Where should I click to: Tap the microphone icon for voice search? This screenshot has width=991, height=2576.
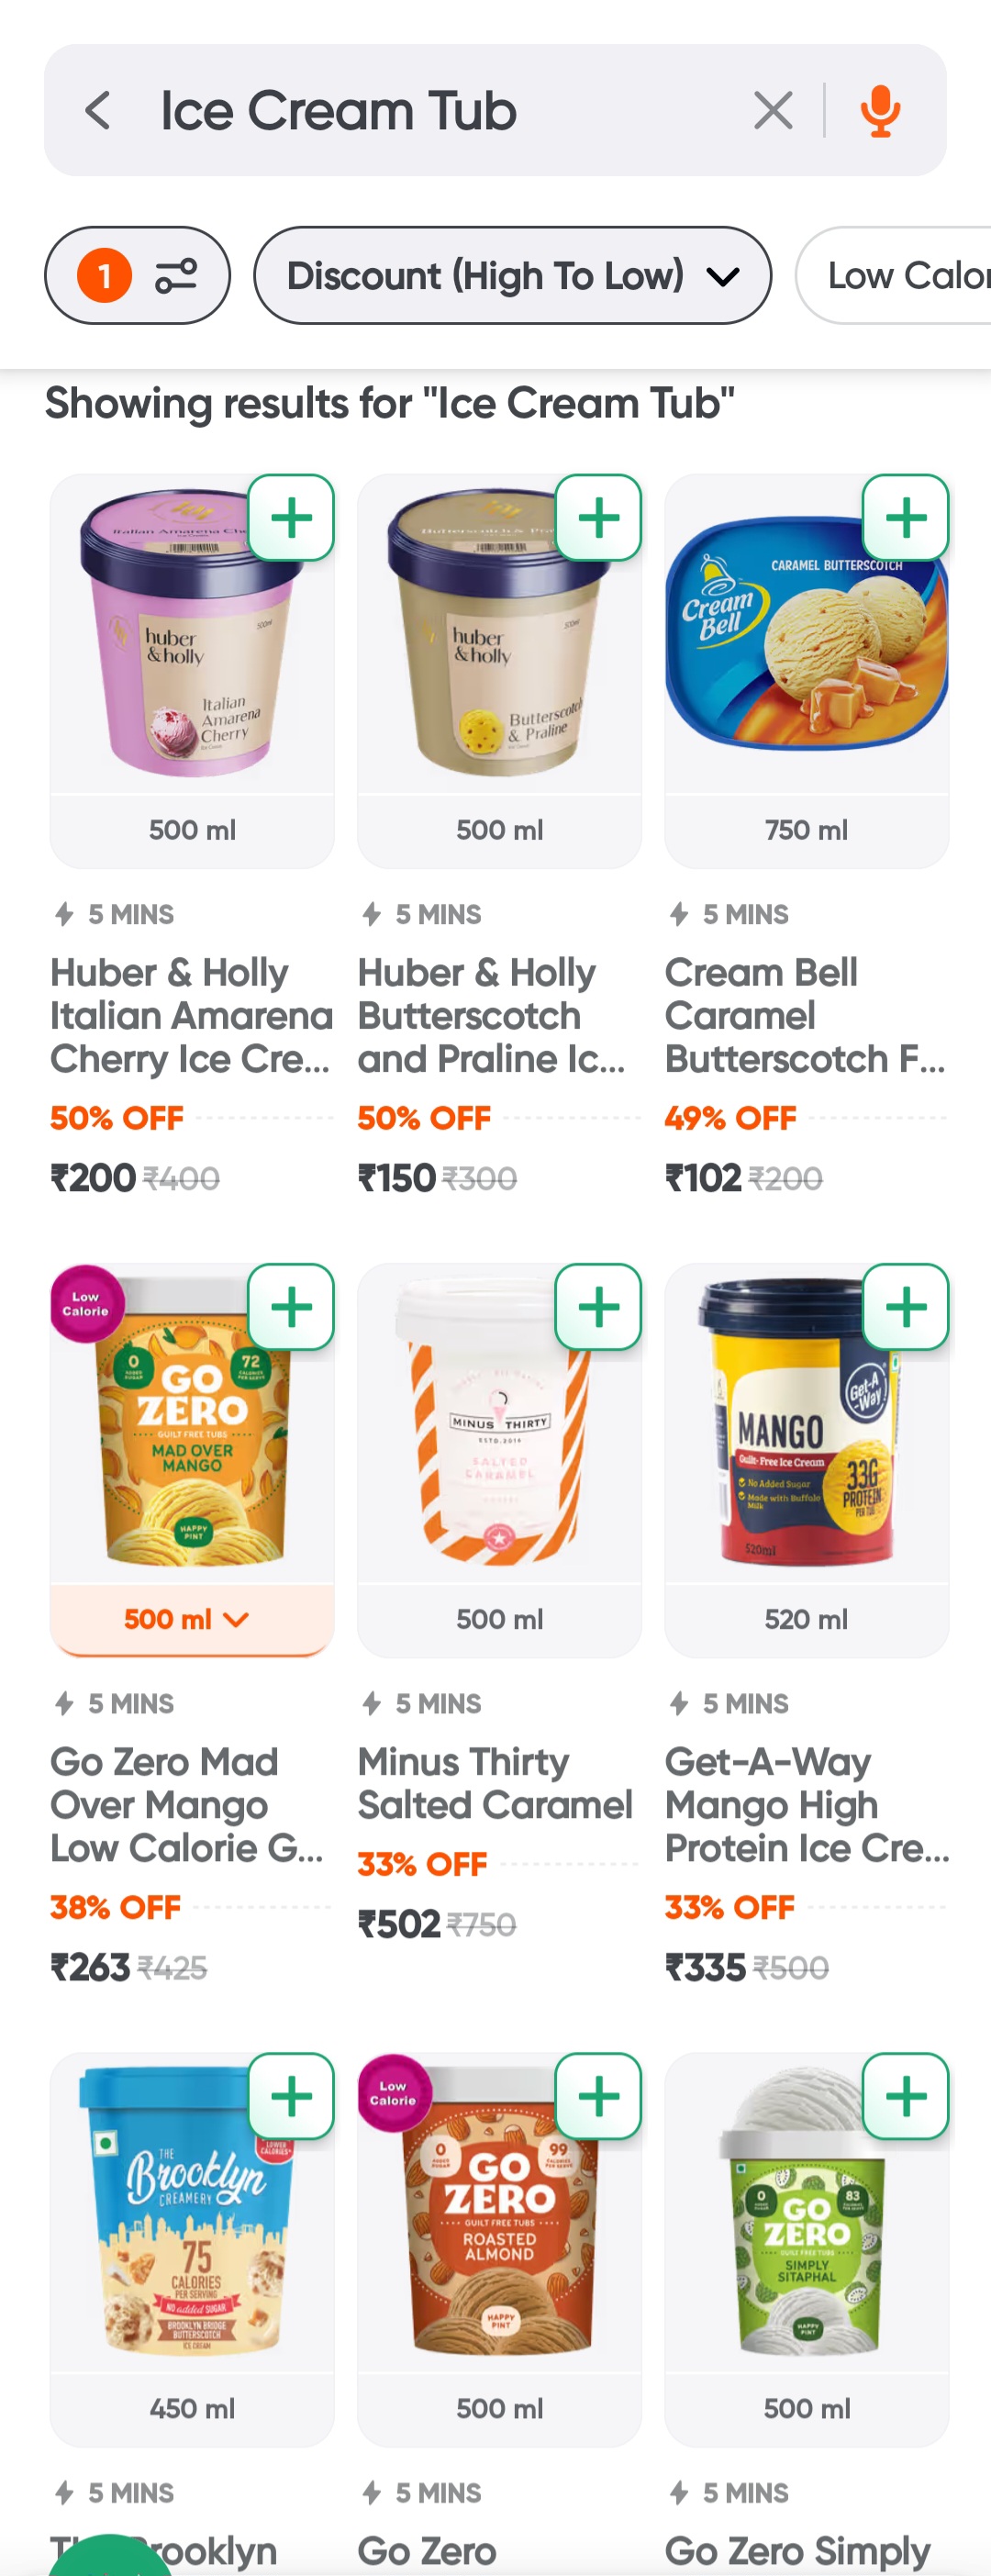pyautogui.click(x=878, y=110)
